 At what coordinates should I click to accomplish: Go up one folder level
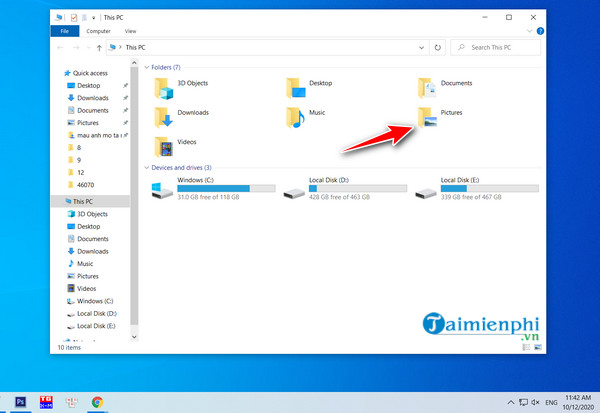(x=99, y=48)
